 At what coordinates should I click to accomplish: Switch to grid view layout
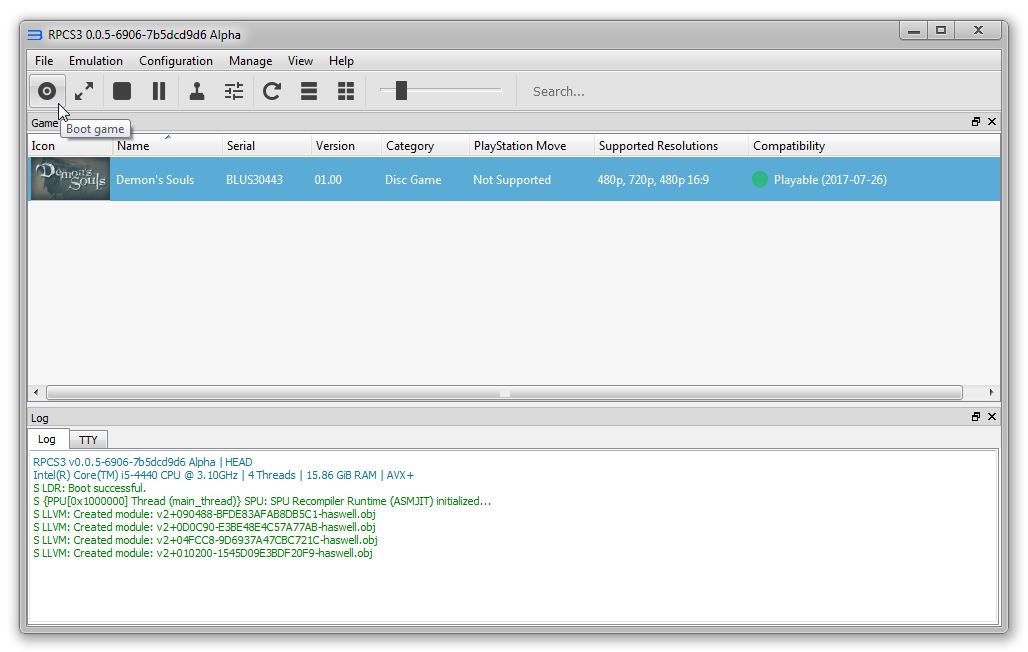[346, 91]
